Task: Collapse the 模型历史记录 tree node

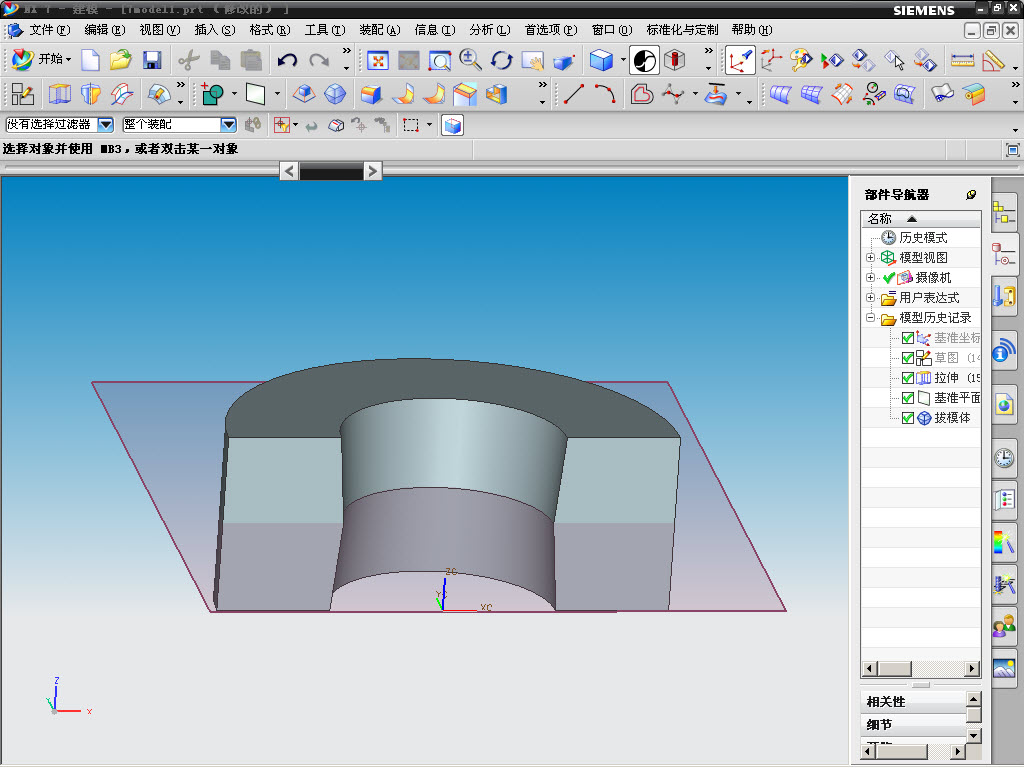Action: click(870, 318)
